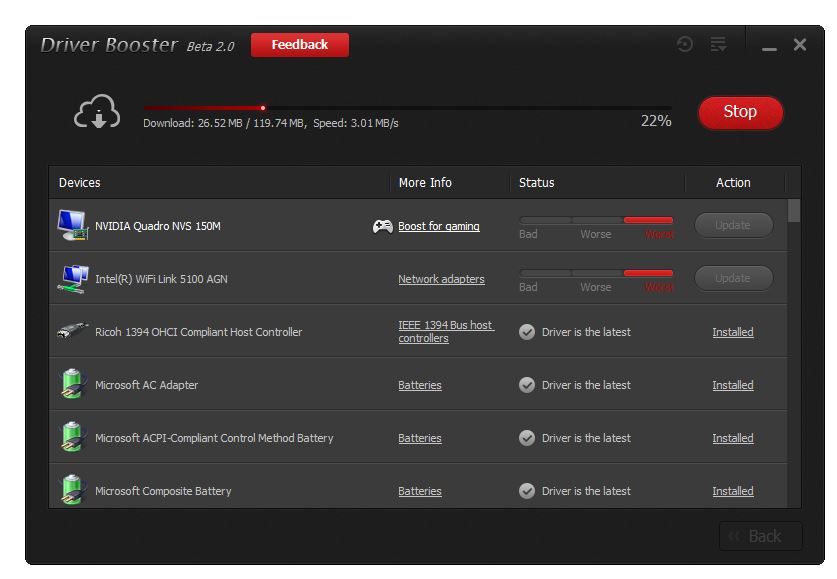Viewport: 837px width, 579px height.
Task: Click Update for NVIDIA Quadro NVS 150M
Action: pyautogui.click(x=733, y=225)
